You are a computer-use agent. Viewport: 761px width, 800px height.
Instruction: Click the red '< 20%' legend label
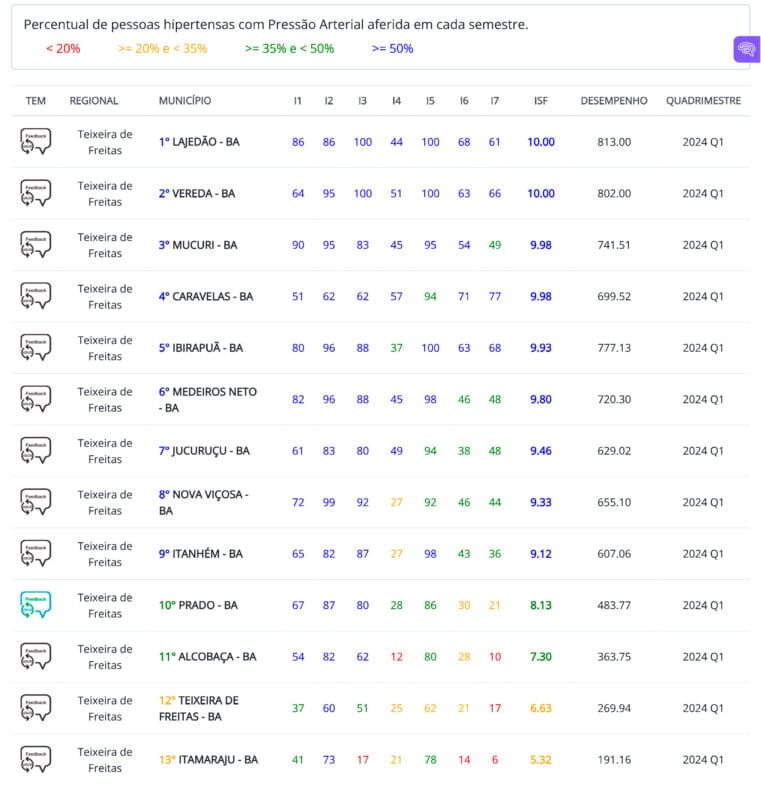[x=63, y=48]
